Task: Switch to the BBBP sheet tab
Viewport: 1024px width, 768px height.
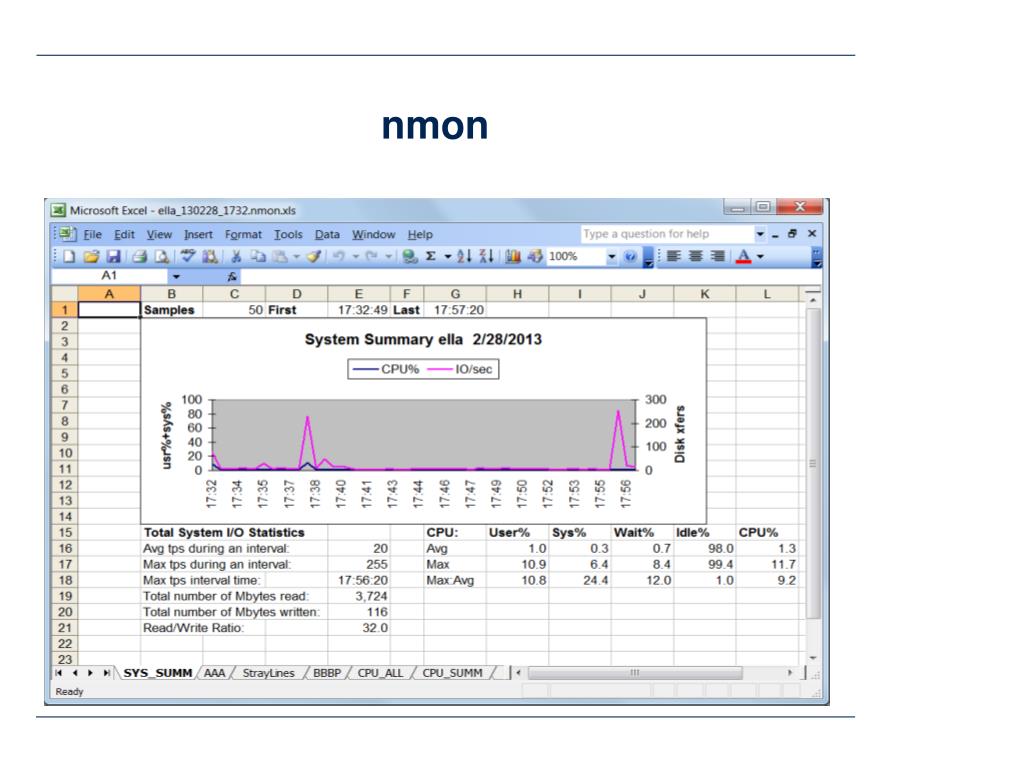Action: [x=327, y=673]
